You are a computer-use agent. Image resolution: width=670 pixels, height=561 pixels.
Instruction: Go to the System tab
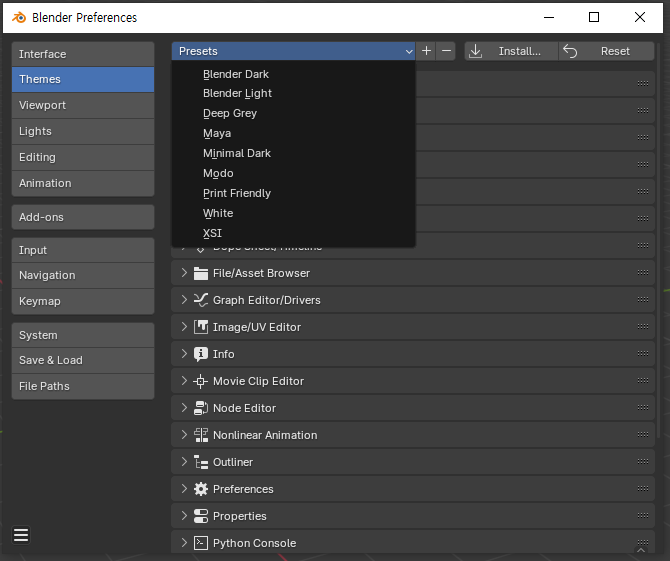[83, 335]
